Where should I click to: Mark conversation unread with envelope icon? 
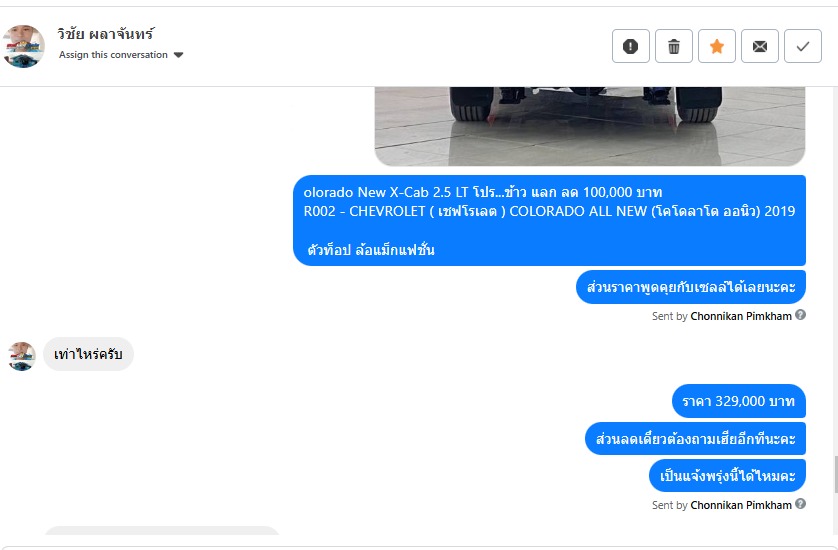click(x=760, y=47)
